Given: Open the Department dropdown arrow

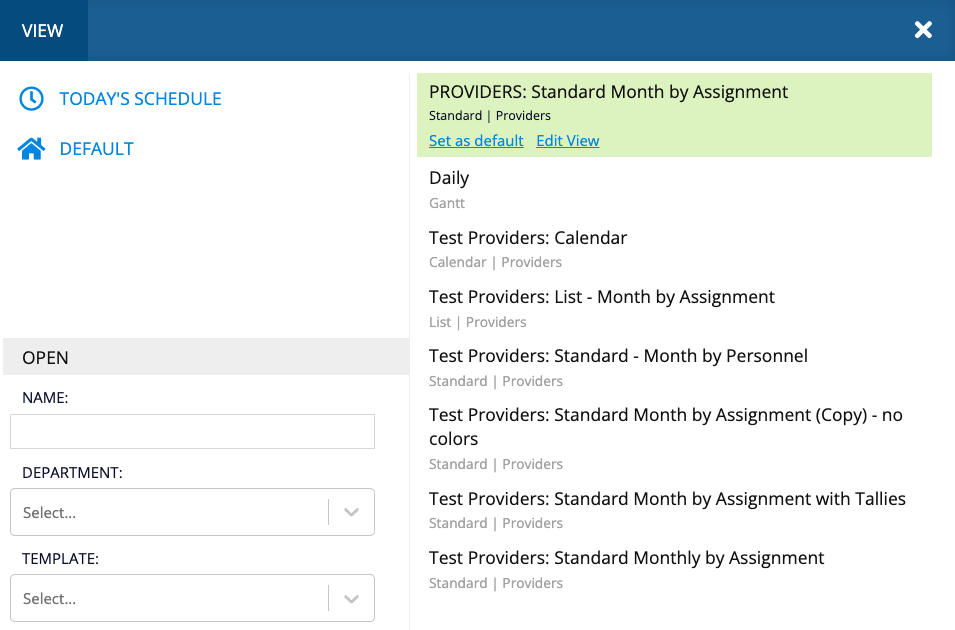Looking at the screenshot, I should [x=351, y=512].
